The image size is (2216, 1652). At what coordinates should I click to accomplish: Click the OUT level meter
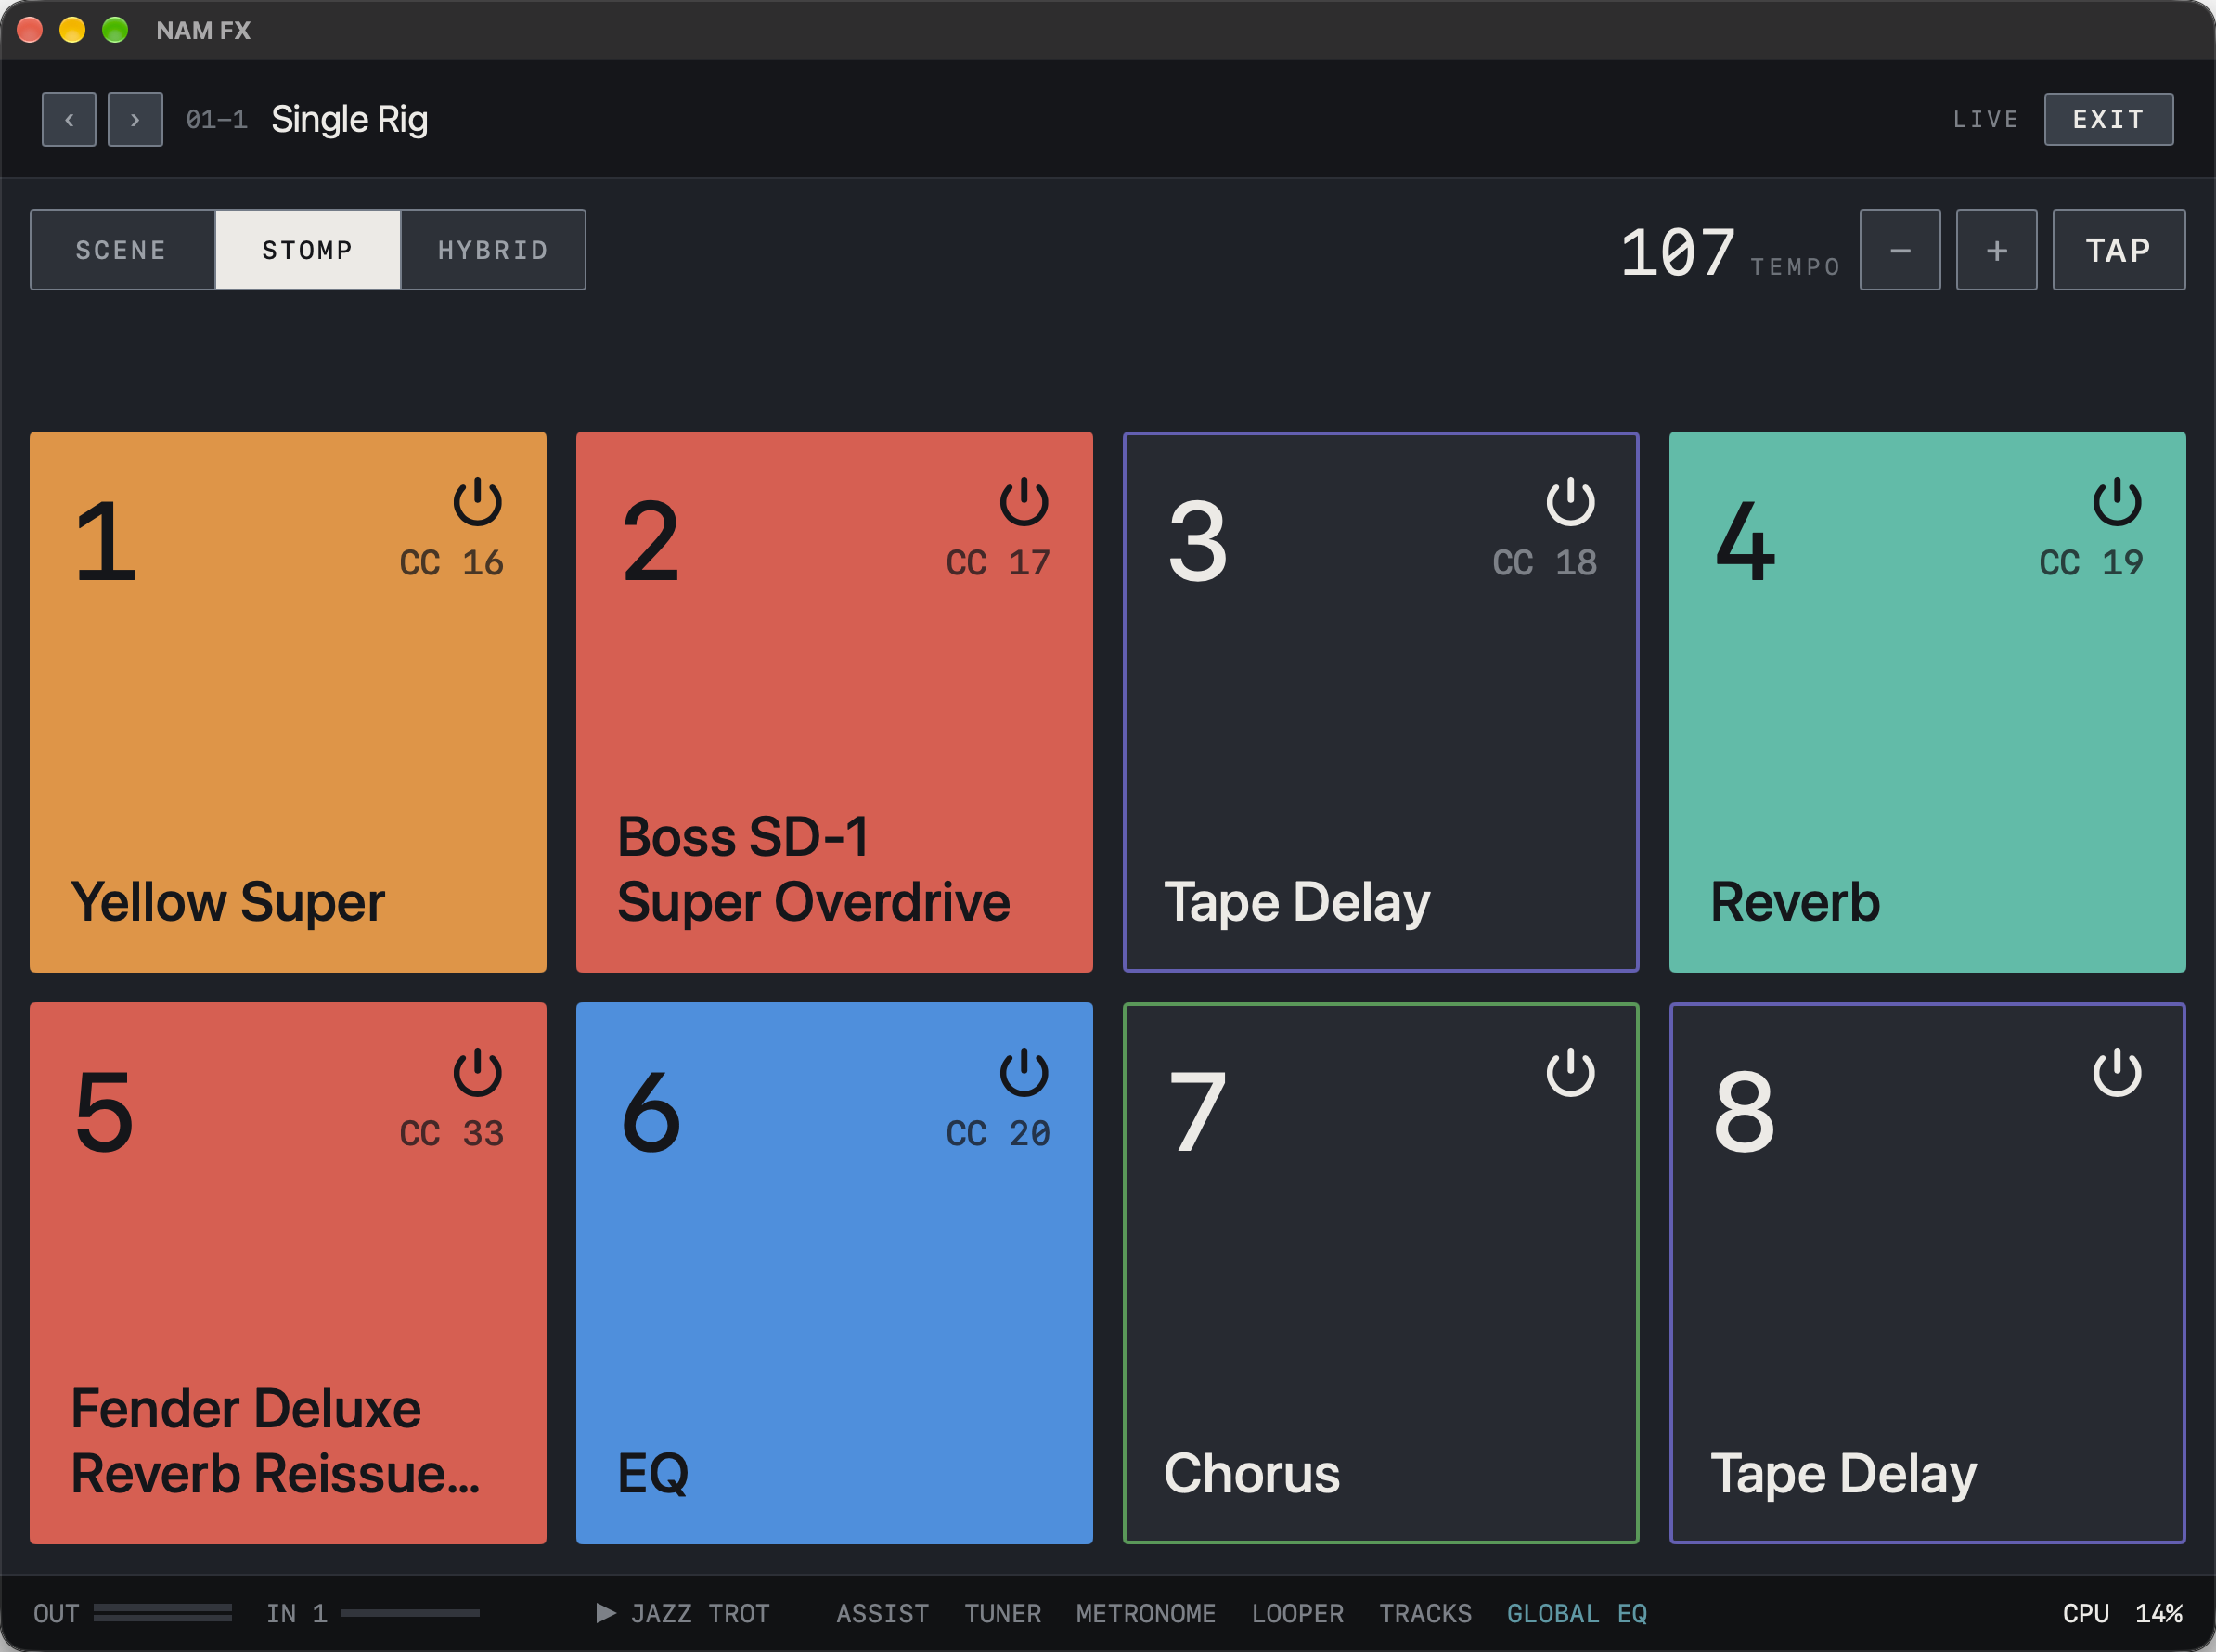coord(163,1613)
